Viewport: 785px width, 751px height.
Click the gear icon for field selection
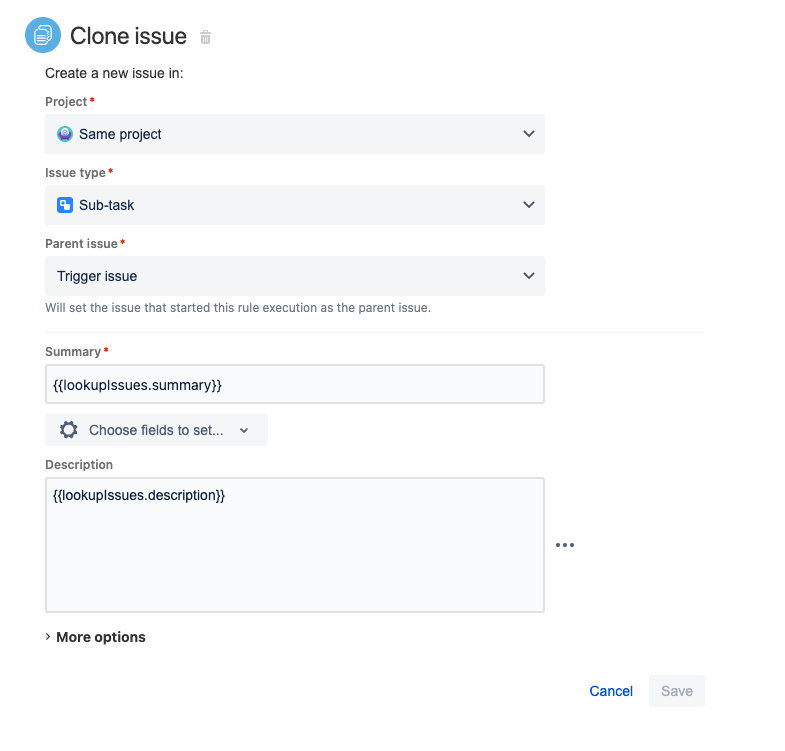69,430
